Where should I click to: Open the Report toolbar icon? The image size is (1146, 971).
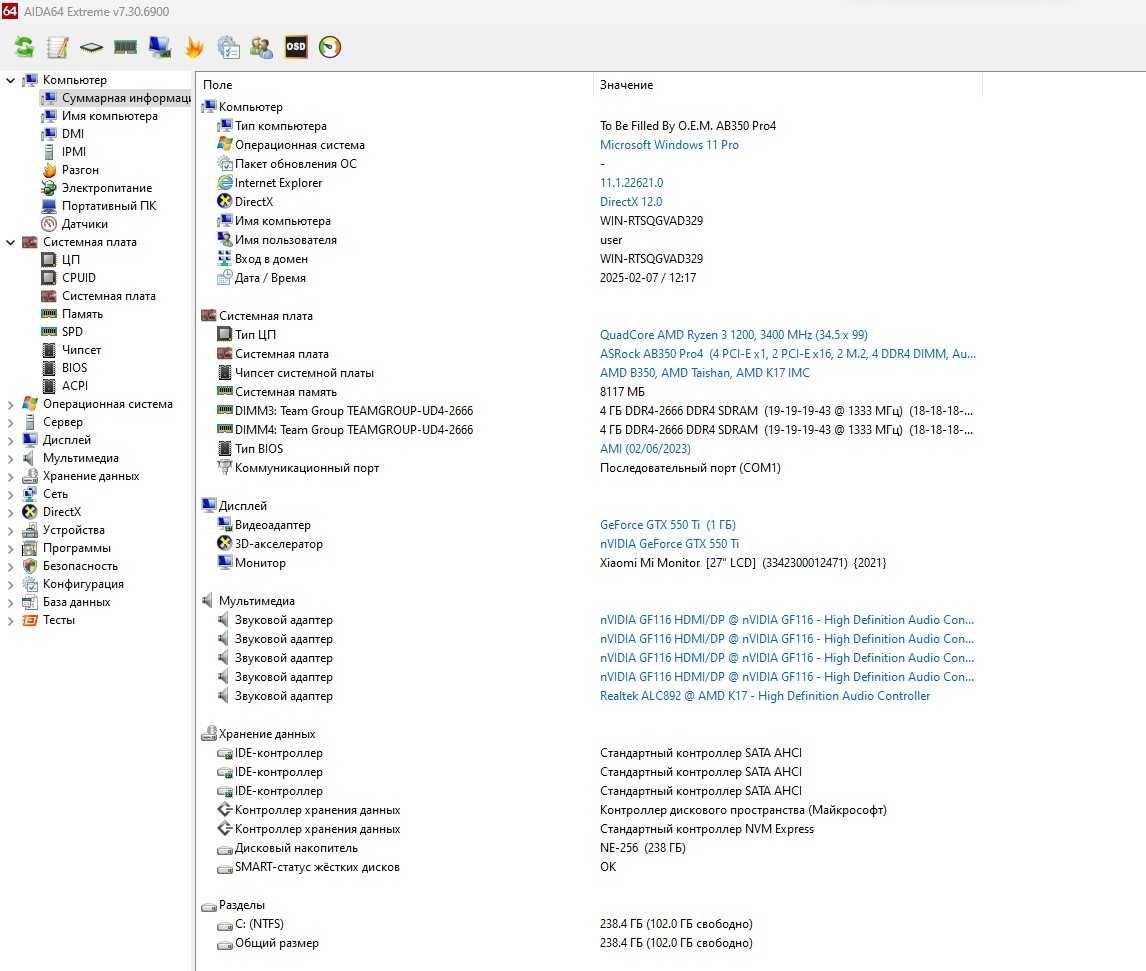pos(57,47)
